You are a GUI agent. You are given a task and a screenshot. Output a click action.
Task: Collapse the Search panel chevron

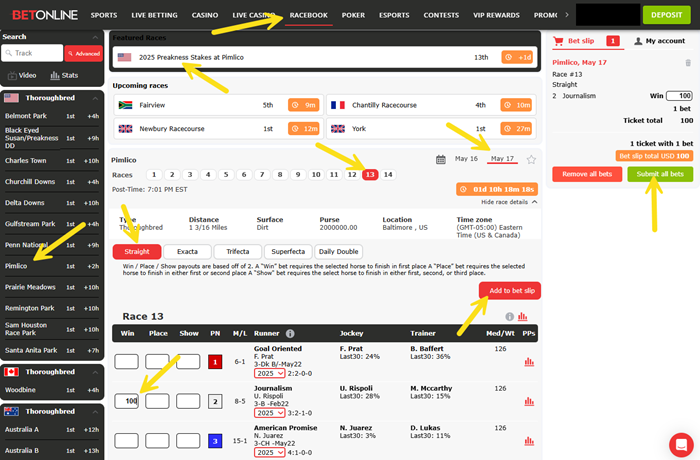[x=96, y=36]
